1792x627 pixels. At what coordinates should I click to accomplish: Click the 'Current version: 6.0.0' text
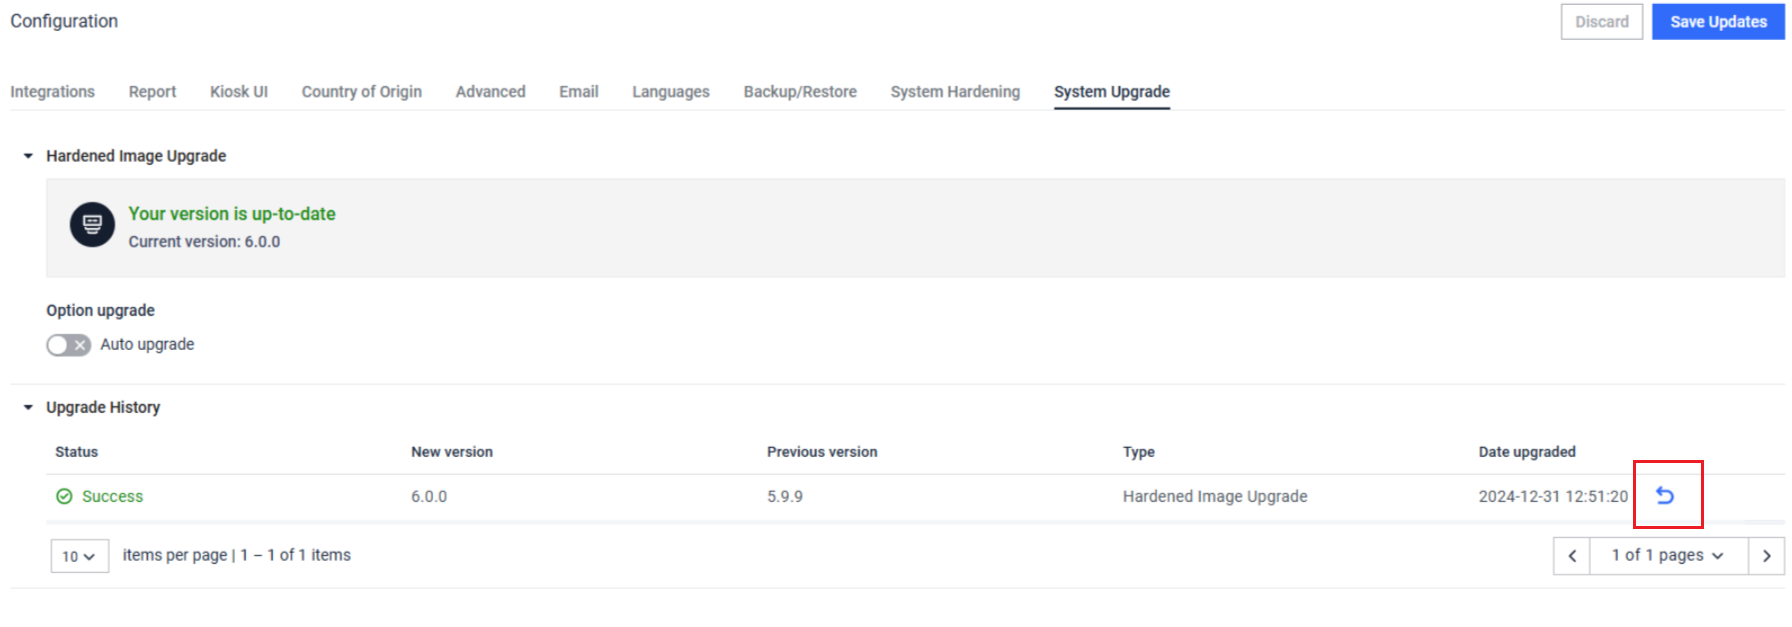click(204, 242)
